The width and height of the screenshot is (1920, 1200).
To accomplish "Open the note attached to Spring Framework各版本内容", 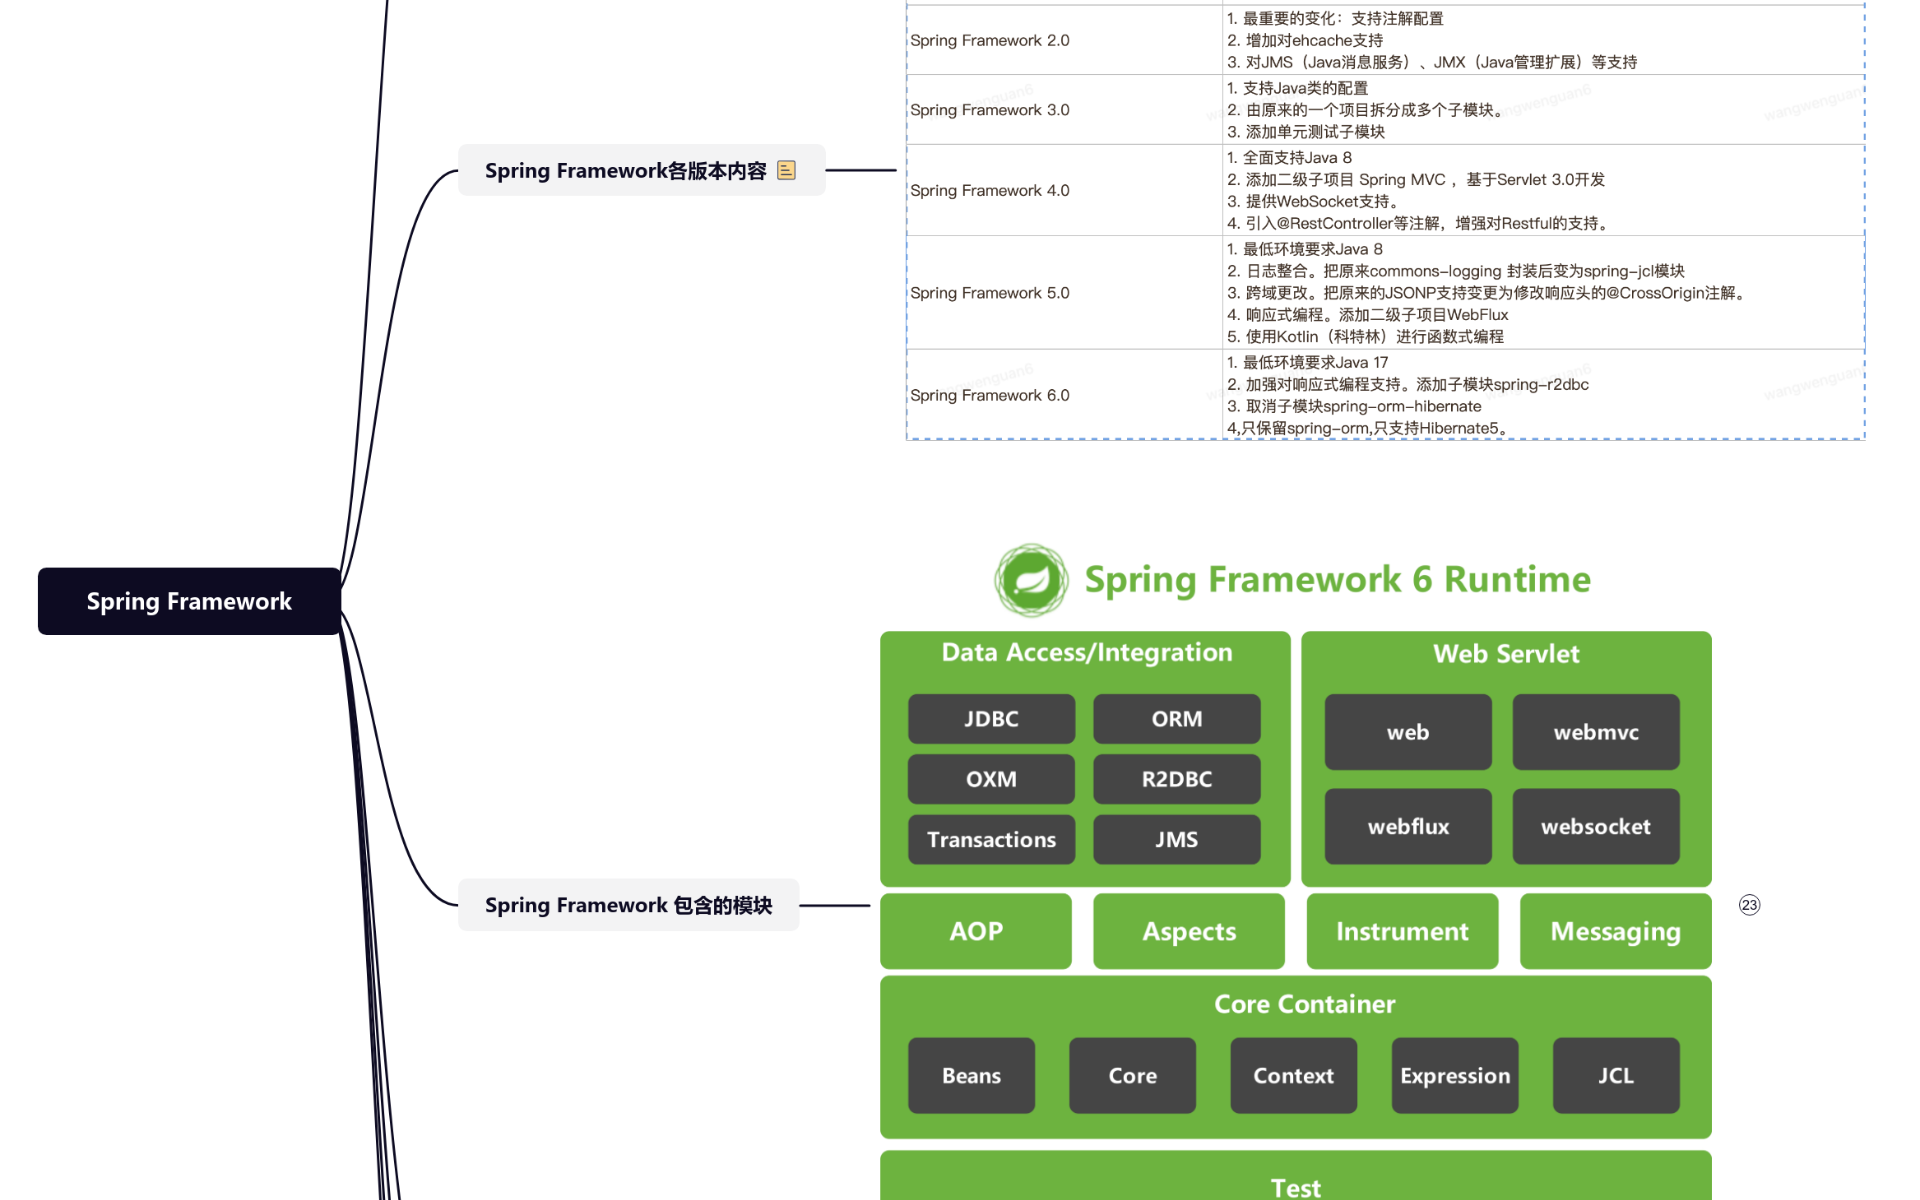I will click(x=787, y=170).
